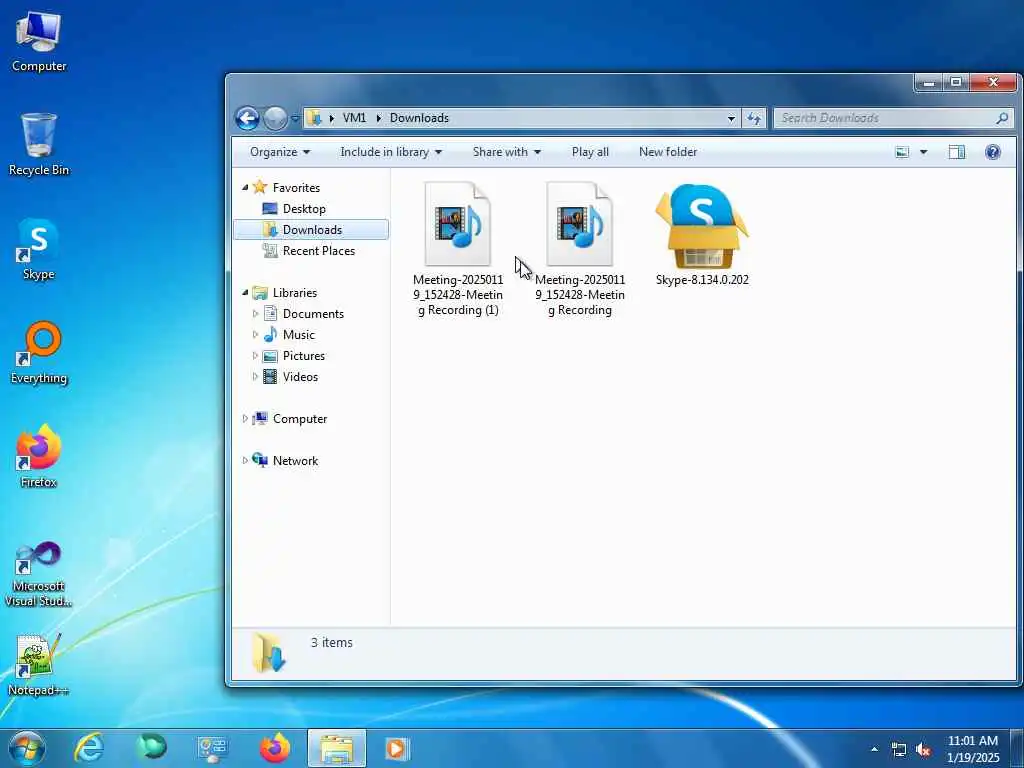The height and width of the screenshot is (768, 1024).
Task: Click the search magnifier icon
Action: pyautogui.click(x=1002, y=118)
